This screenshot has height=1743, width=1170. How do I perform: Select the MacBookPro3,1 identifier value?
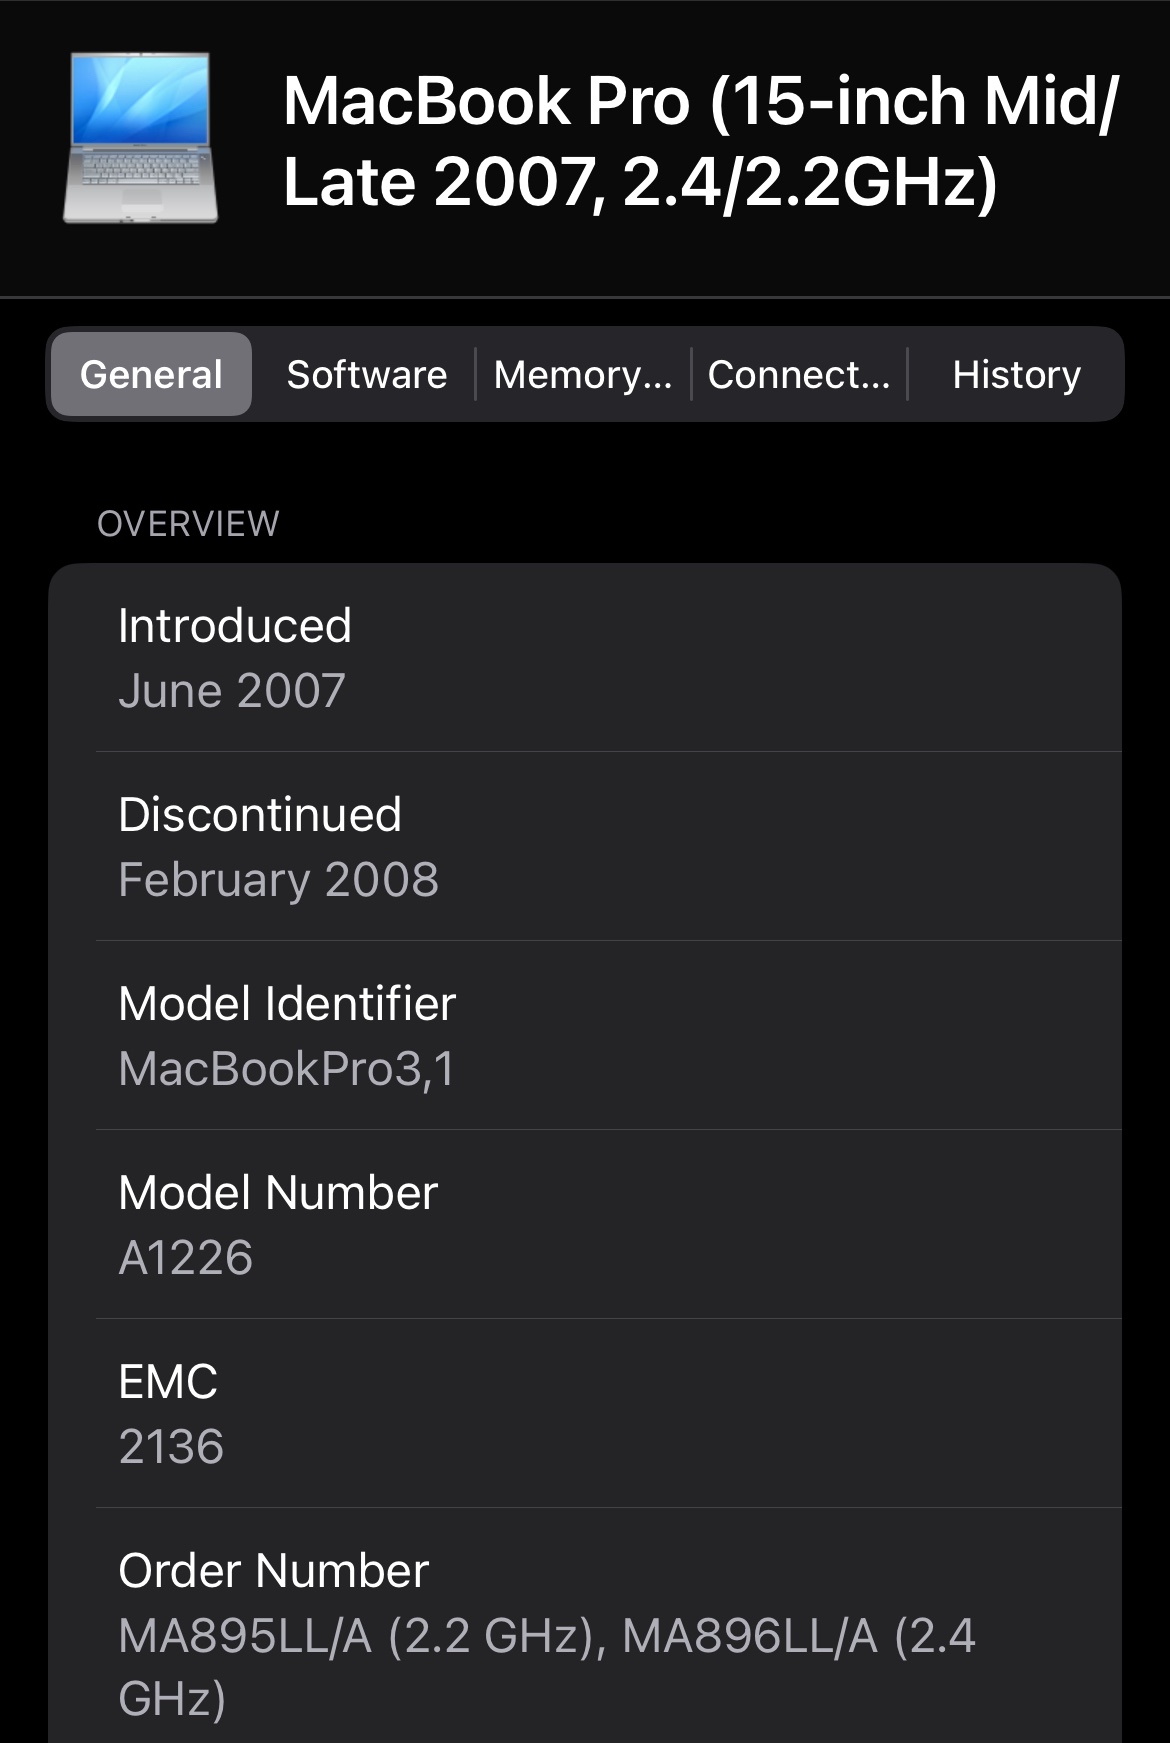(286, 1069)
